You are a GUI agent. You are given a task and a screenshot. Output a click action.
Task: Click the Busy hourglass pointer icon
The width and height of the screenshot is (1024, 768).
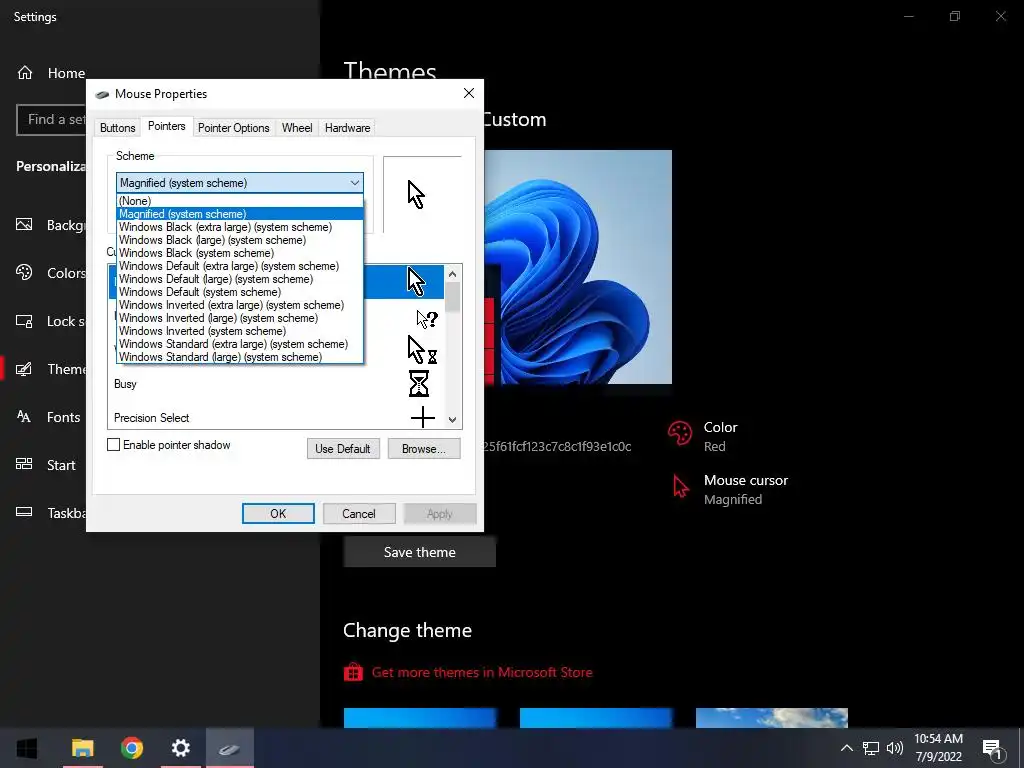tap(419, 383)
